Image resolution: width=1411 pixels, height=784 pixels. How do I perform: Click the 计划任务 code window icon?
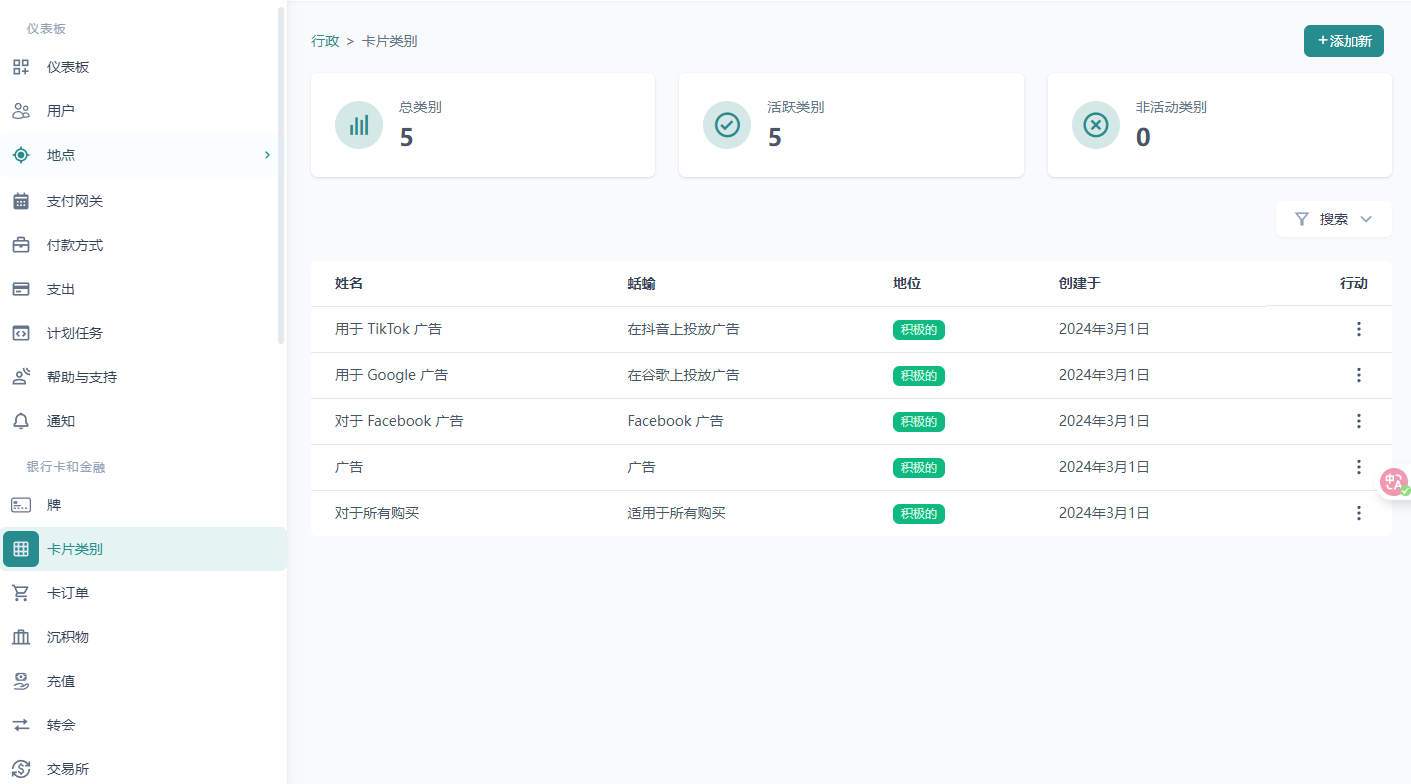click(21, 333)
